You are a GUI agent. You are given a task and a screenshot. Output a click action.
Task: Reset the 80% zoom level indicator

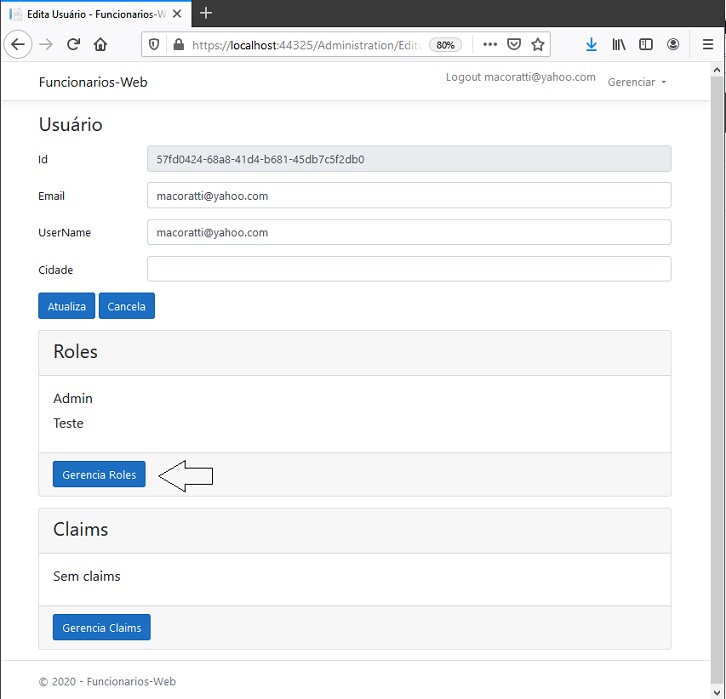pos(445,45)
